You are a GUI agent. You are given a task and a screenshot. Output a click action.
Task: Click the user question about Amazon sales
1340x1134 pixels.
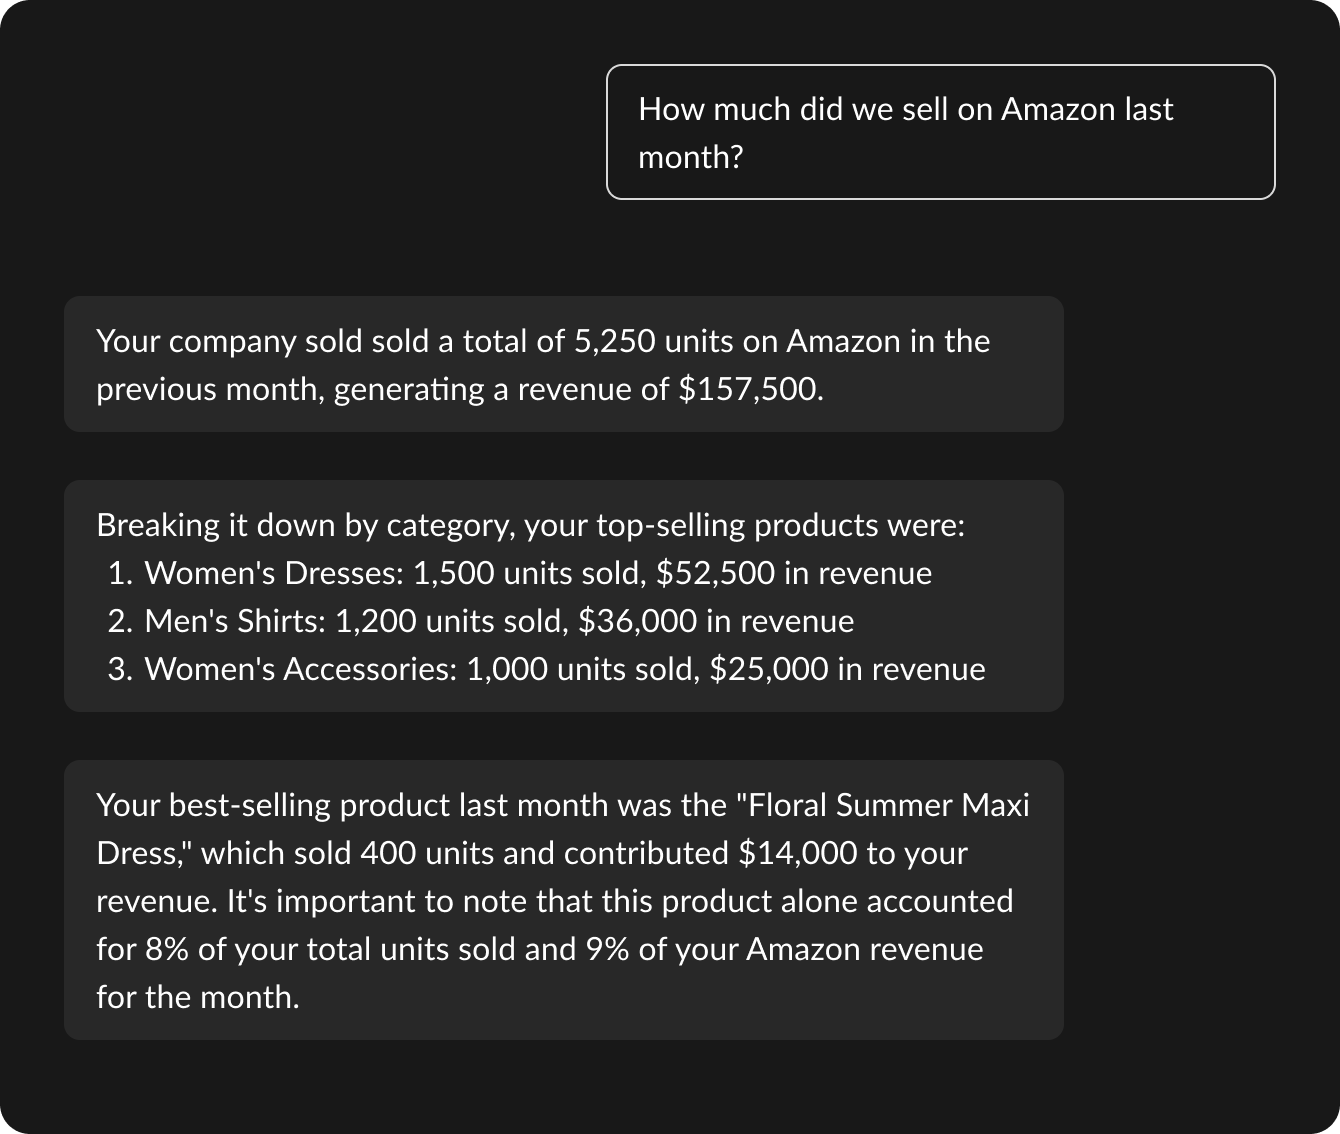point(940,132)
